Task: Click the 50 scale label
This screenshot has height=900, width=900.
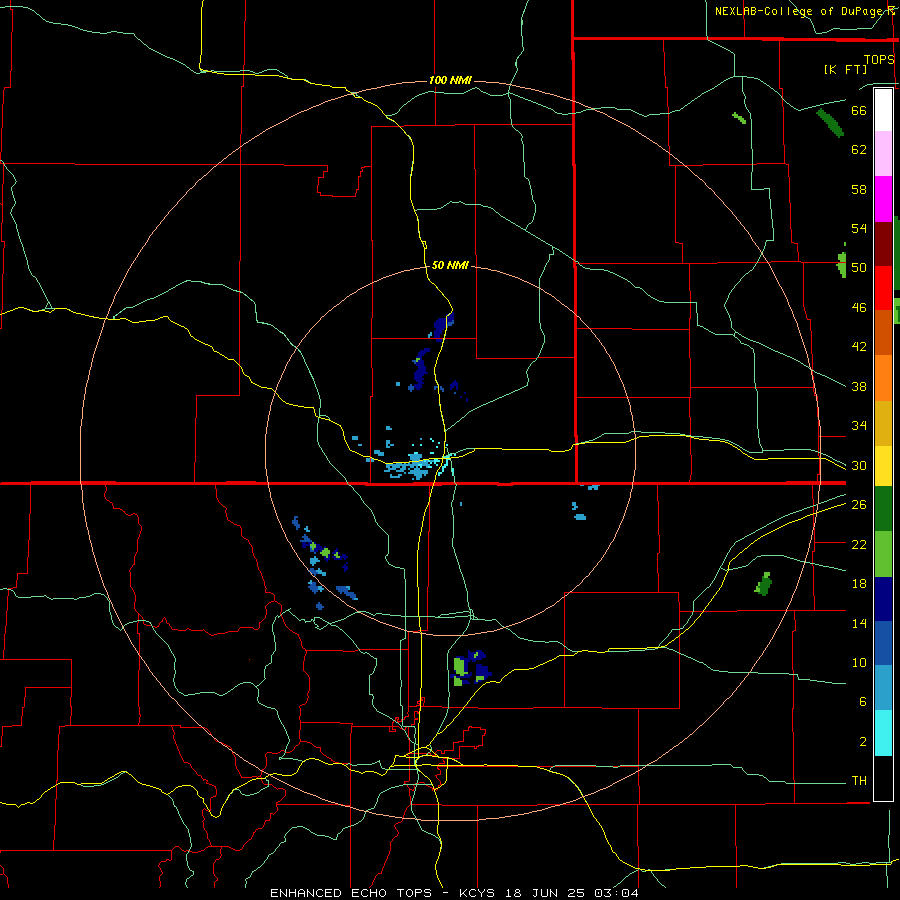Action: coord(859,268)
